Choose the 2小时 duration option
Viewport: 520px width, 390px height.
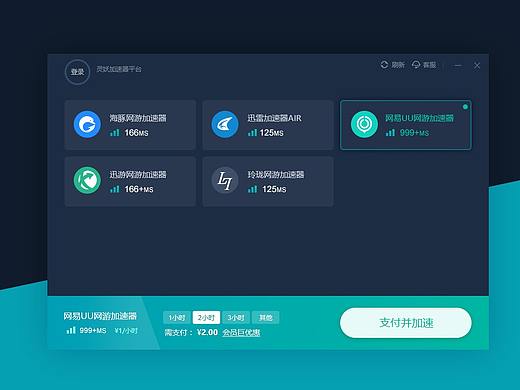click(x=206, y=317)
